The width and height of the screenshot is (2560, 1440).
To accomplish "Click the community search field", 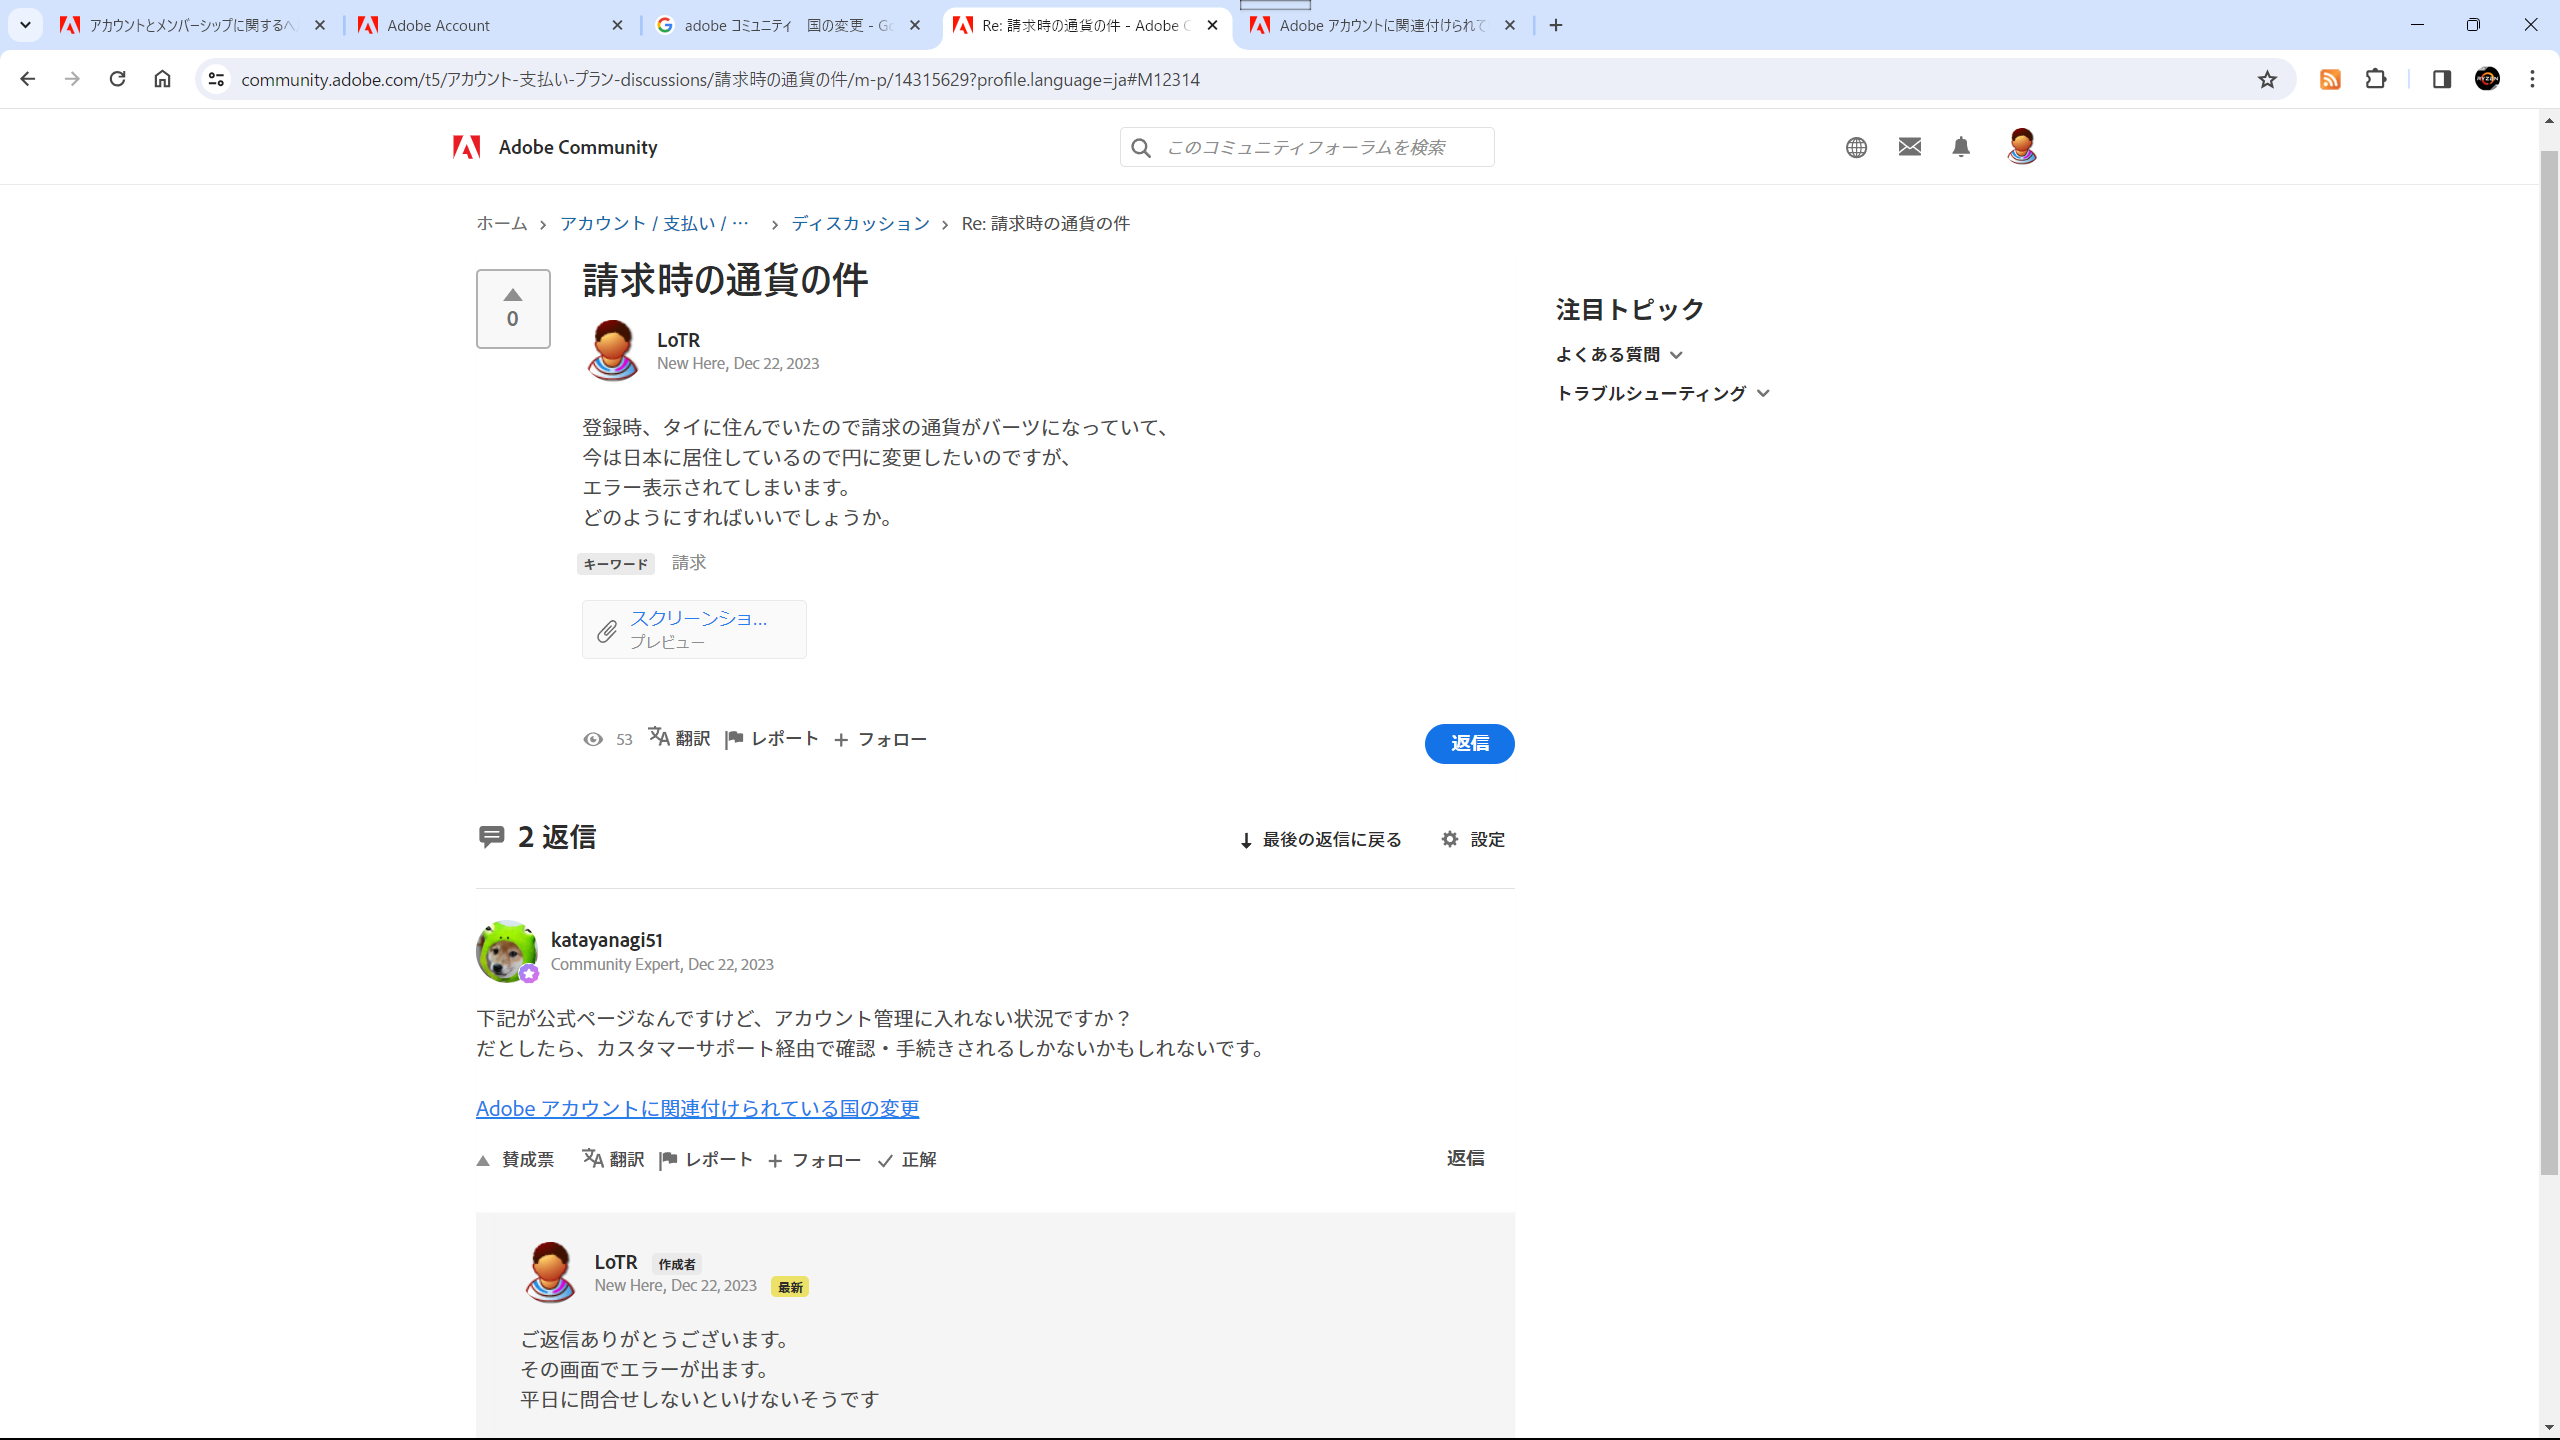I will coord(1307,147).
